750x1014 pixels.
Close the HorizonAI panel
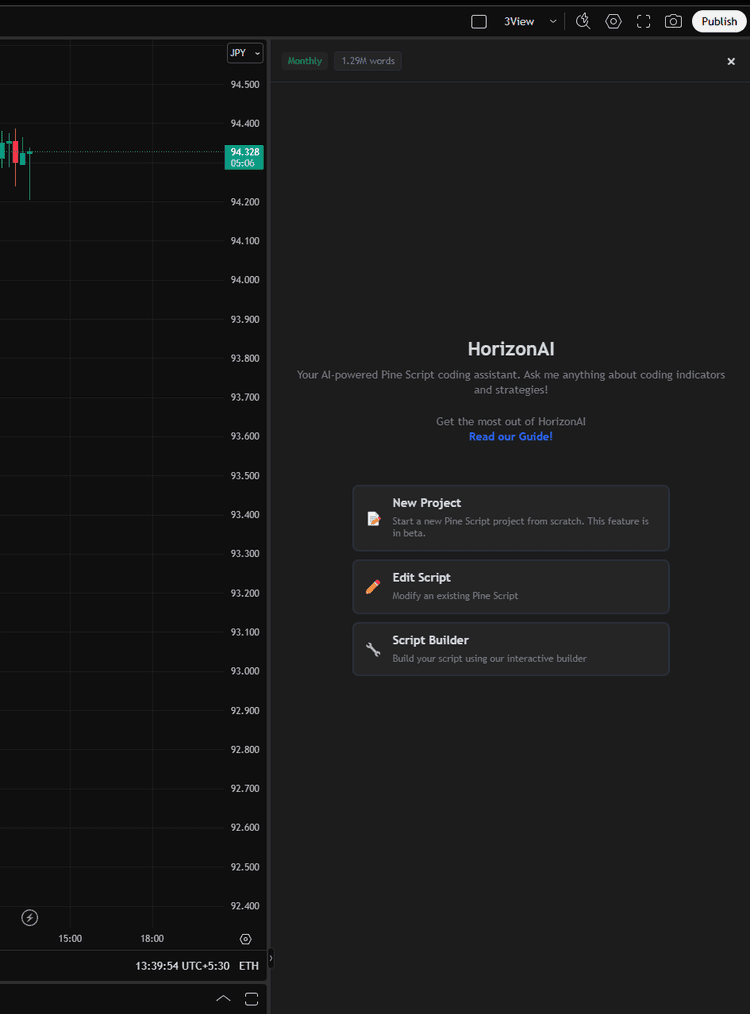click(731, 61)
